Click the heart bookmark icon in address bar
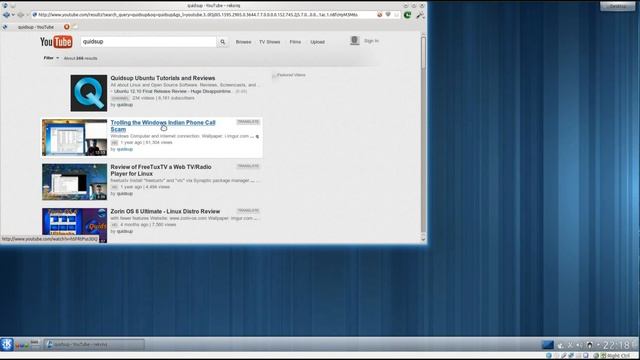Image resolution: width=640 pixels, height=360 pixels. point(388,15)
